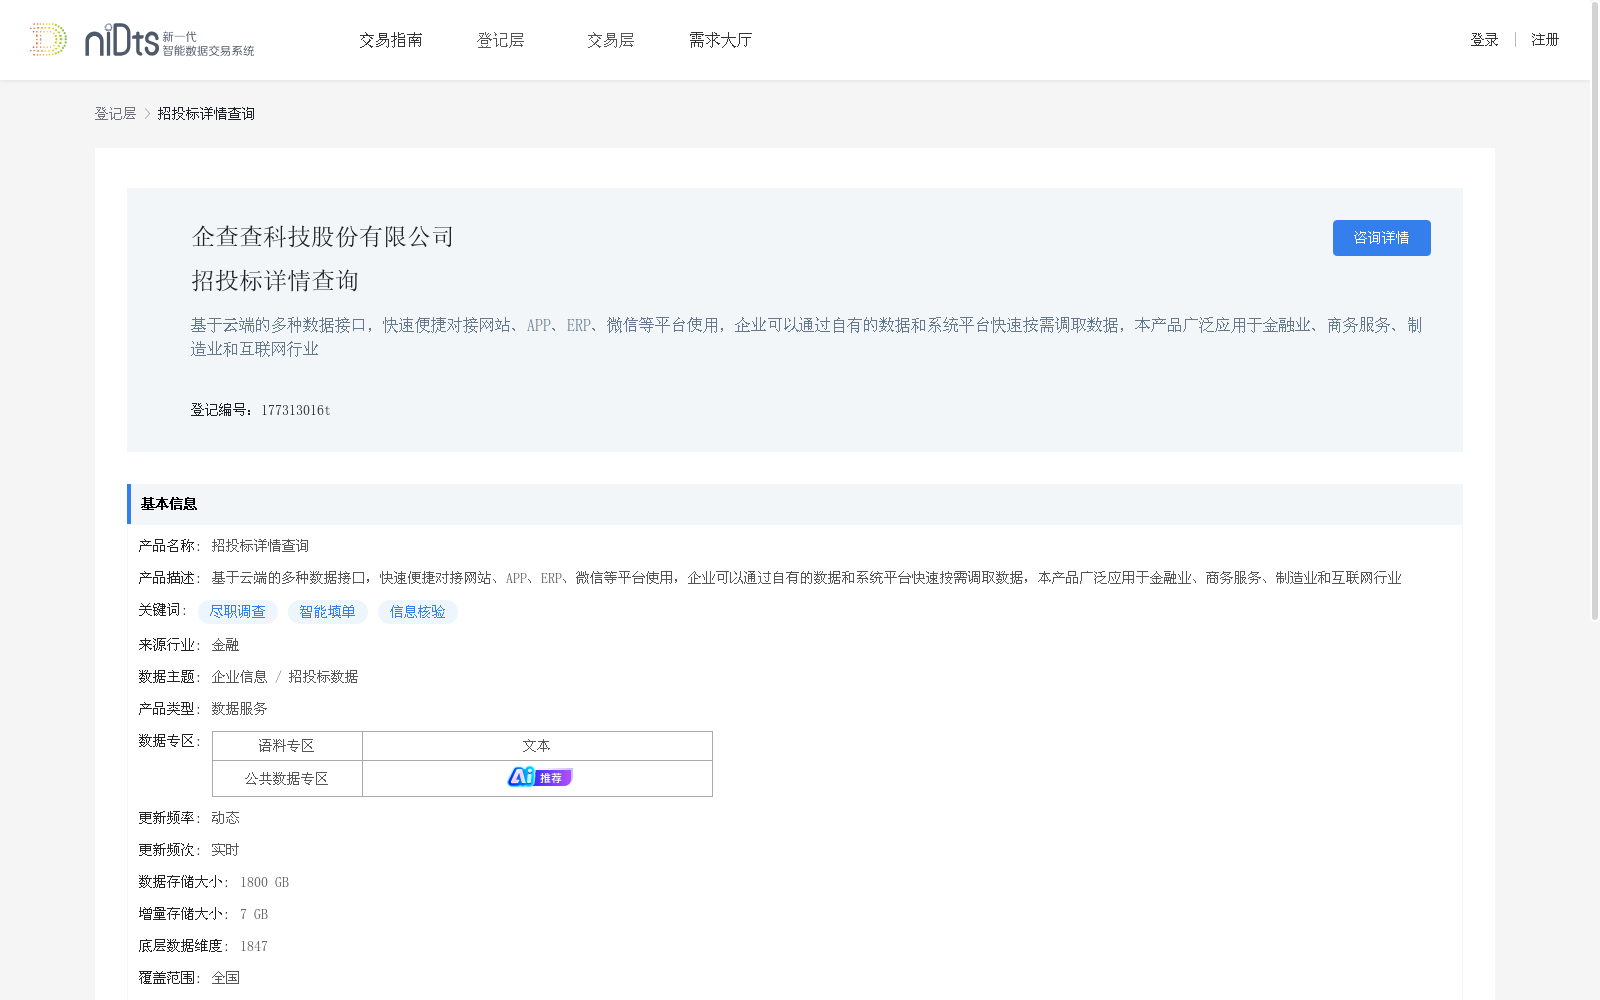This screenshot has width=1600, height=1000.
Task: Click the storage size value 1800 GB
Action: 264,882
